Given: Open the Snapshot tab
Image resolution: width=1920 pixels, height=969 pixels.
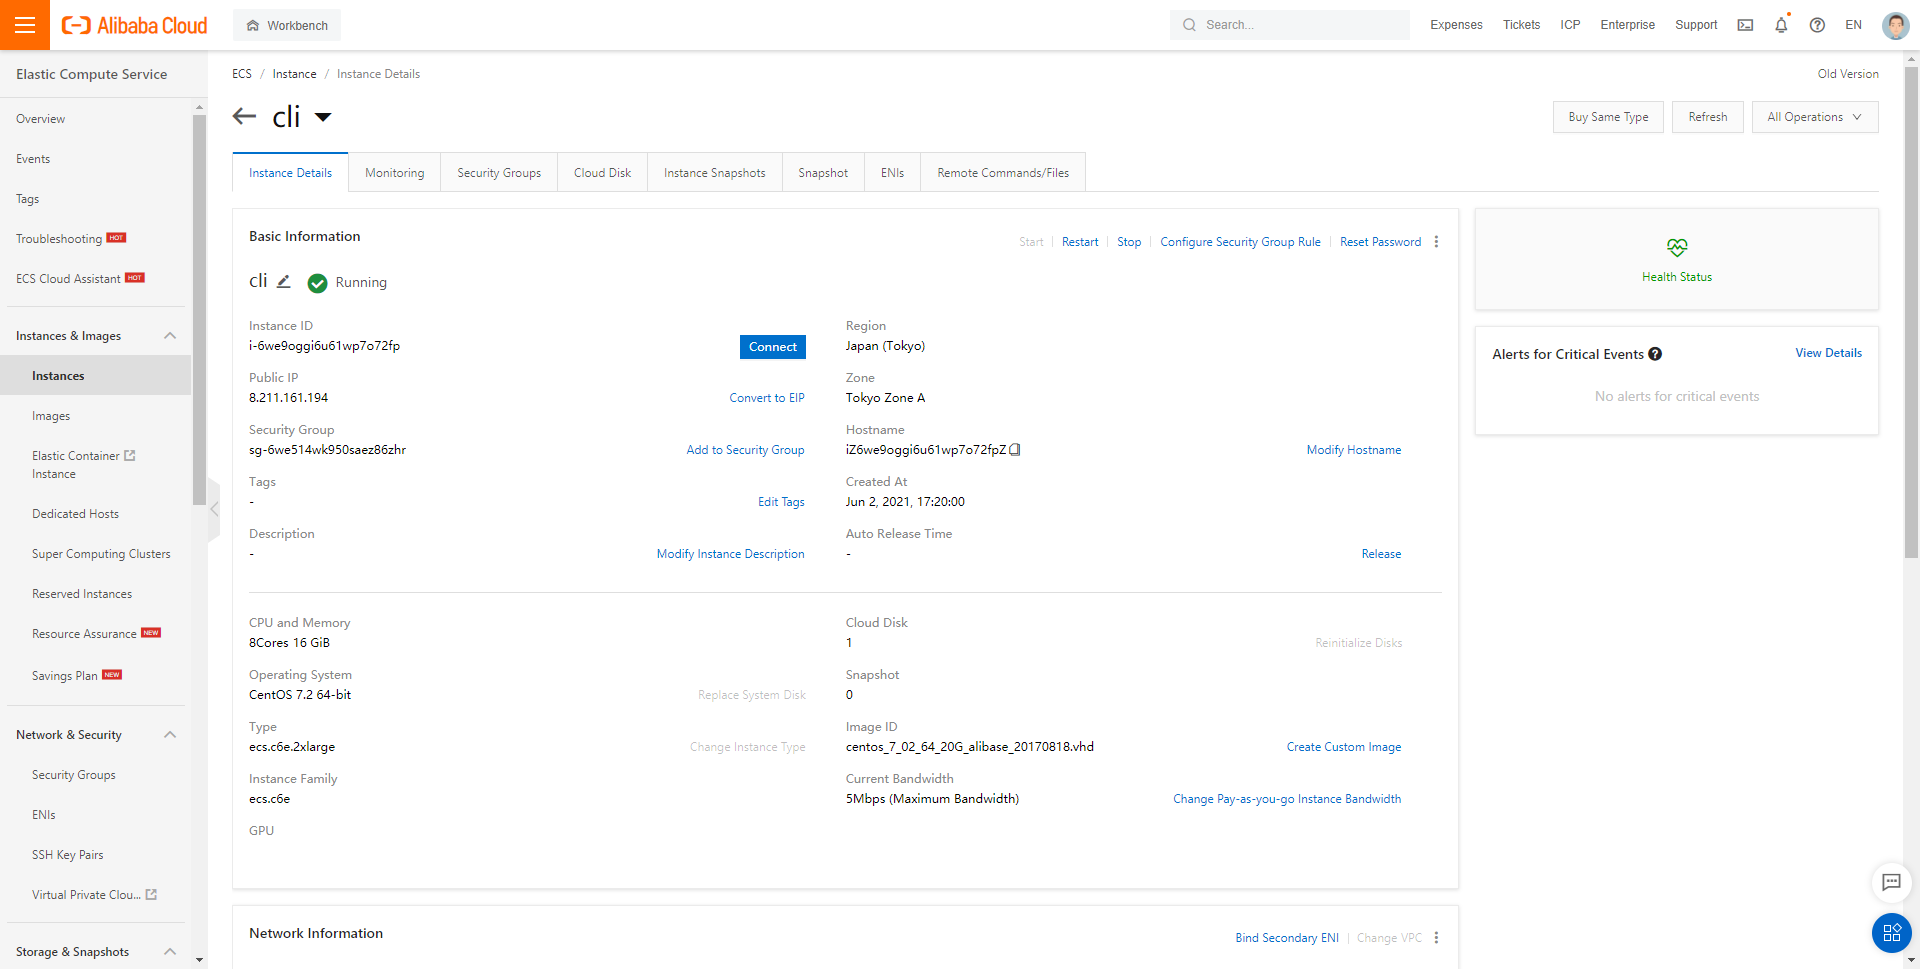Looking at the screenshot, I should tap(822, 173).
